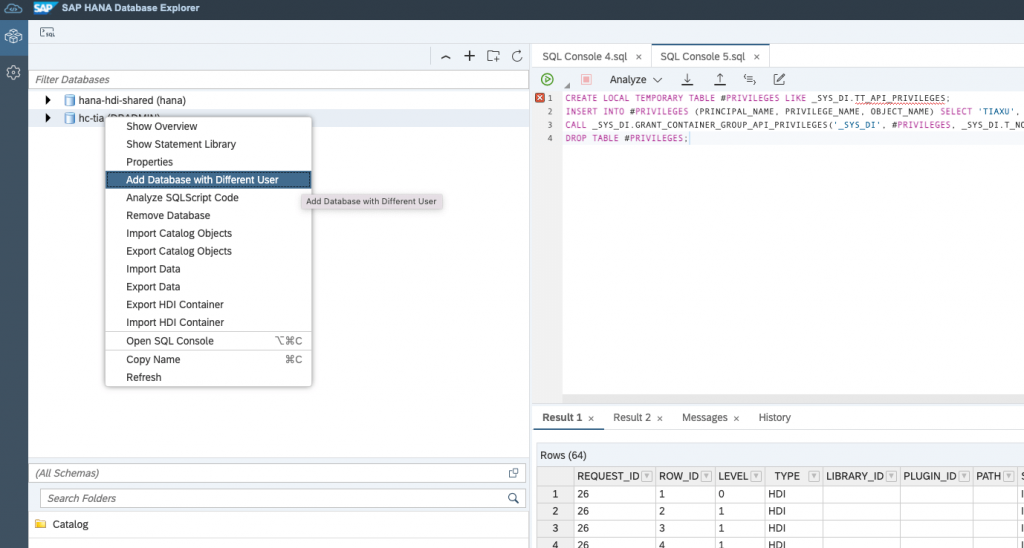Screen dimensions: 1024x548
Task: Open LEVEL column filter dropdown
Action: point(756,476)
